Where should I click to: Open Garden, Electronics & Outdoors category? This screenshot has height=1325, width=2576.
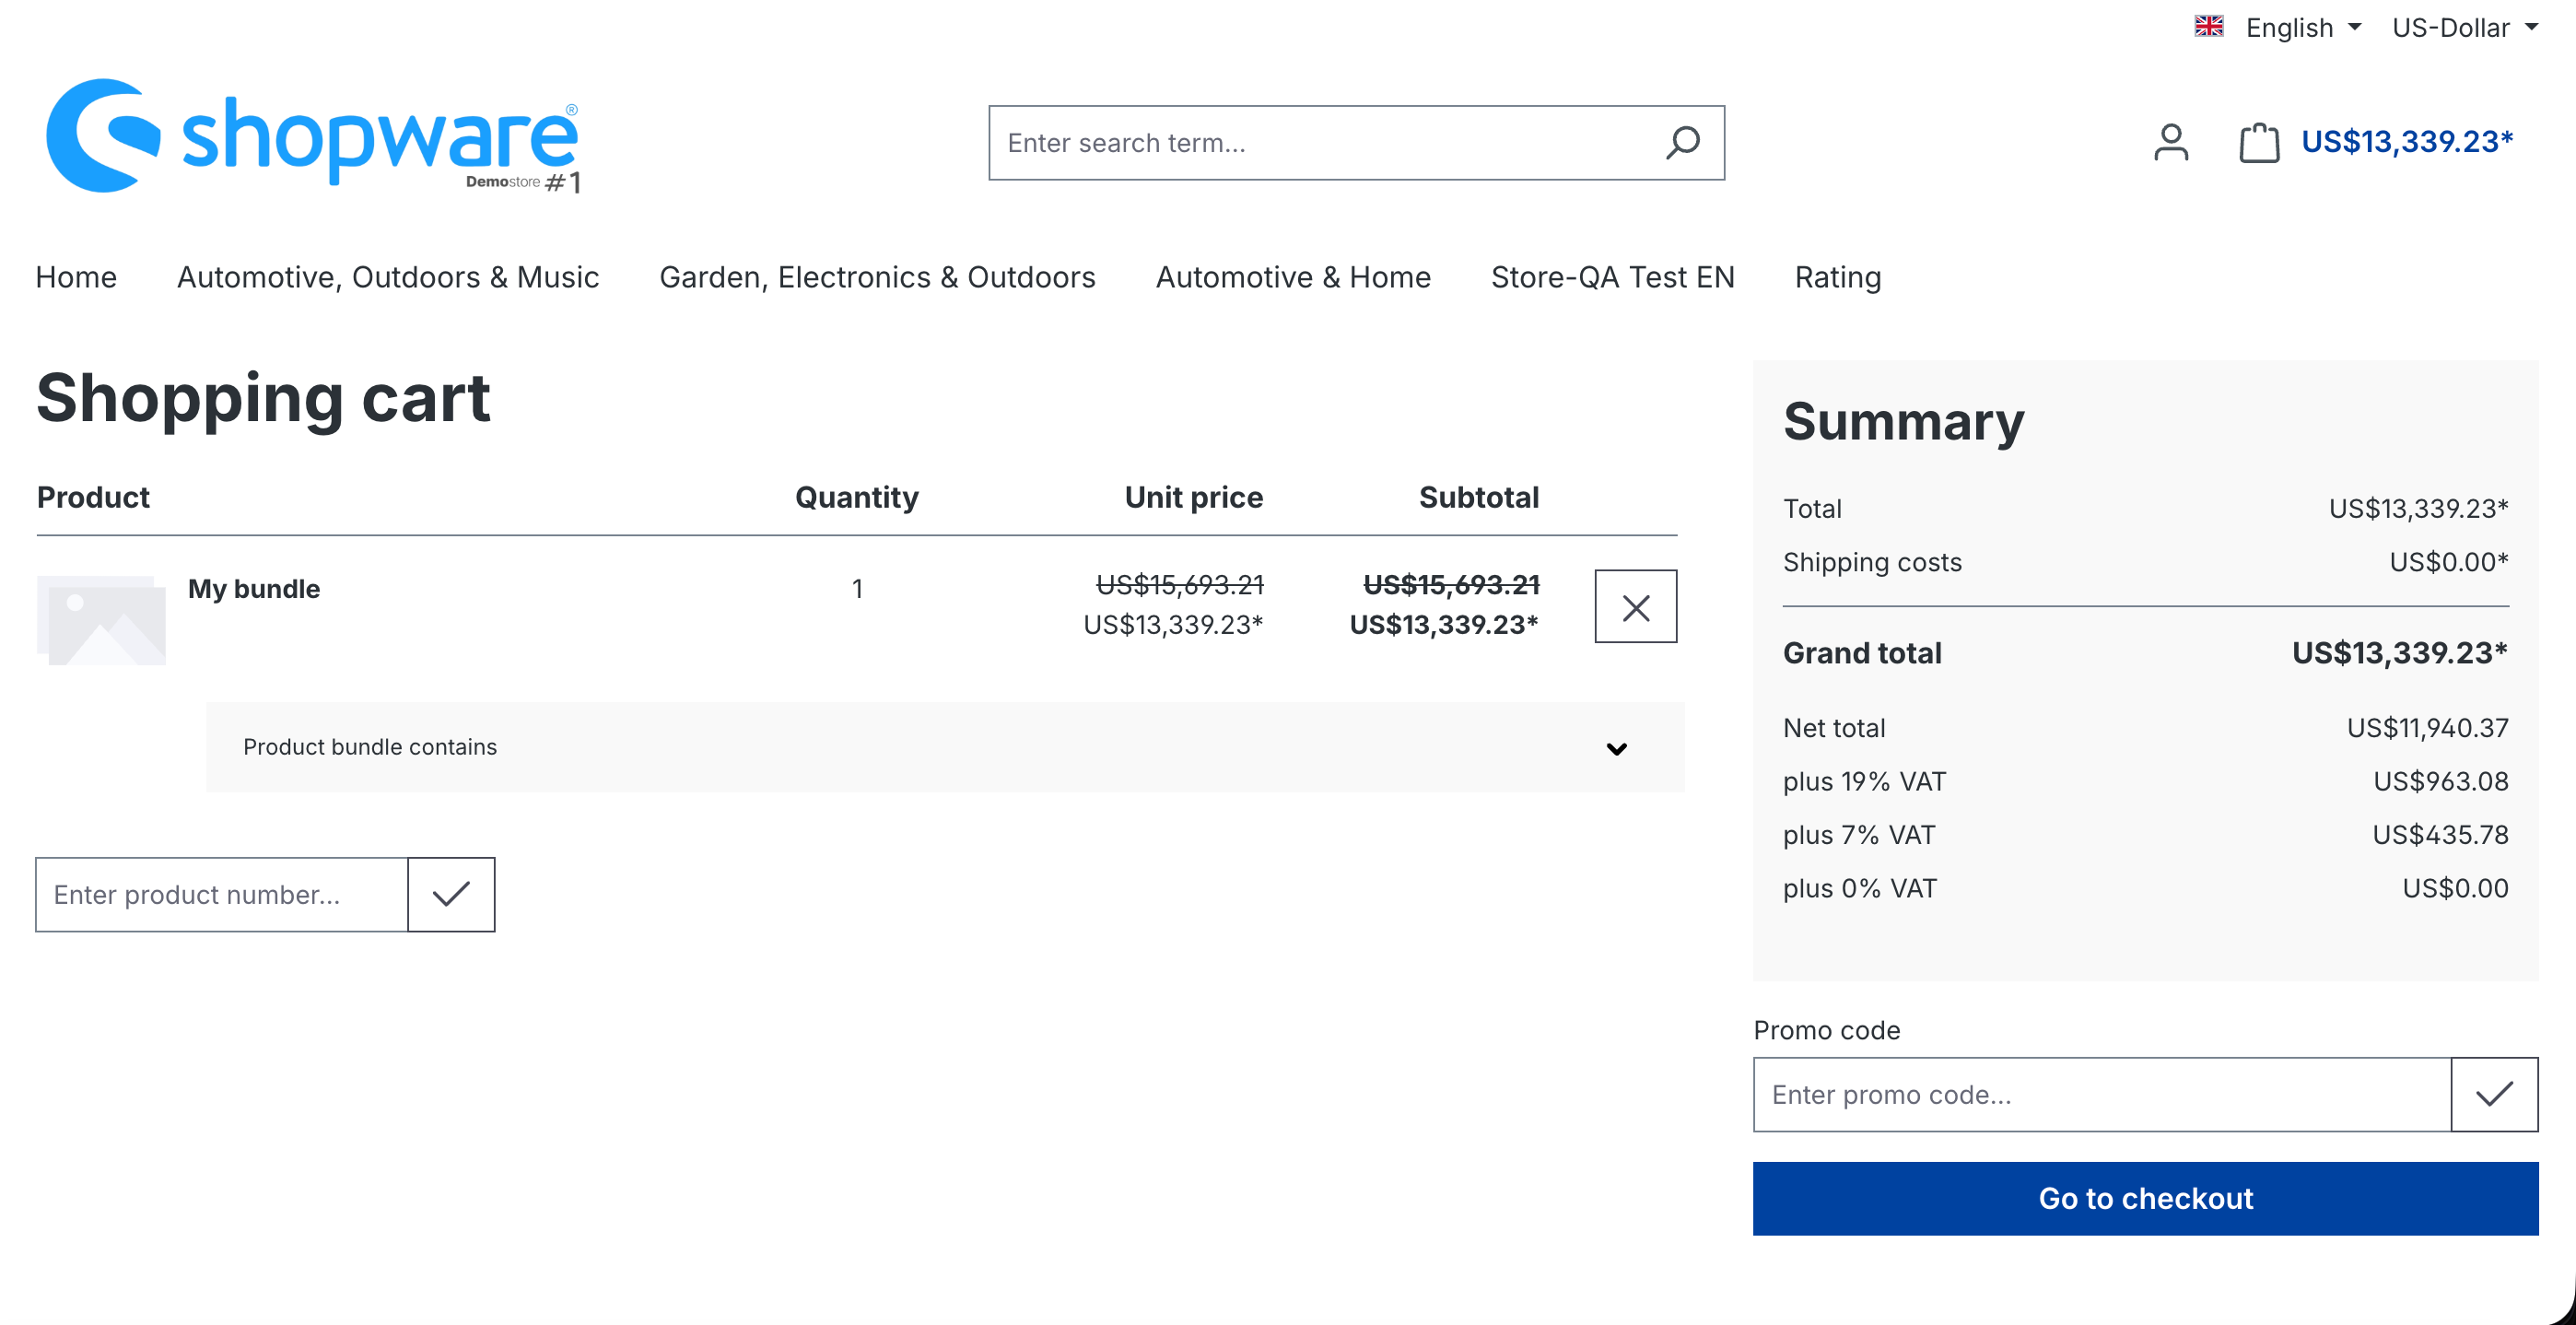pos(877,277)
